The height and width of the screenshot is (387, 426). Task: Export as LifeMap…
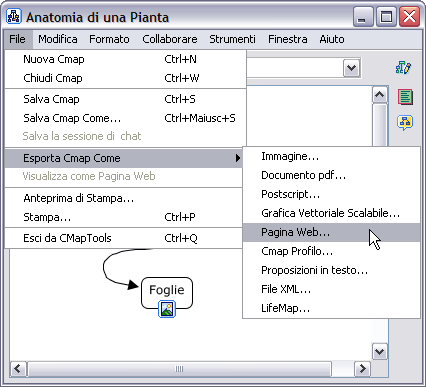(x=331, y=308)
